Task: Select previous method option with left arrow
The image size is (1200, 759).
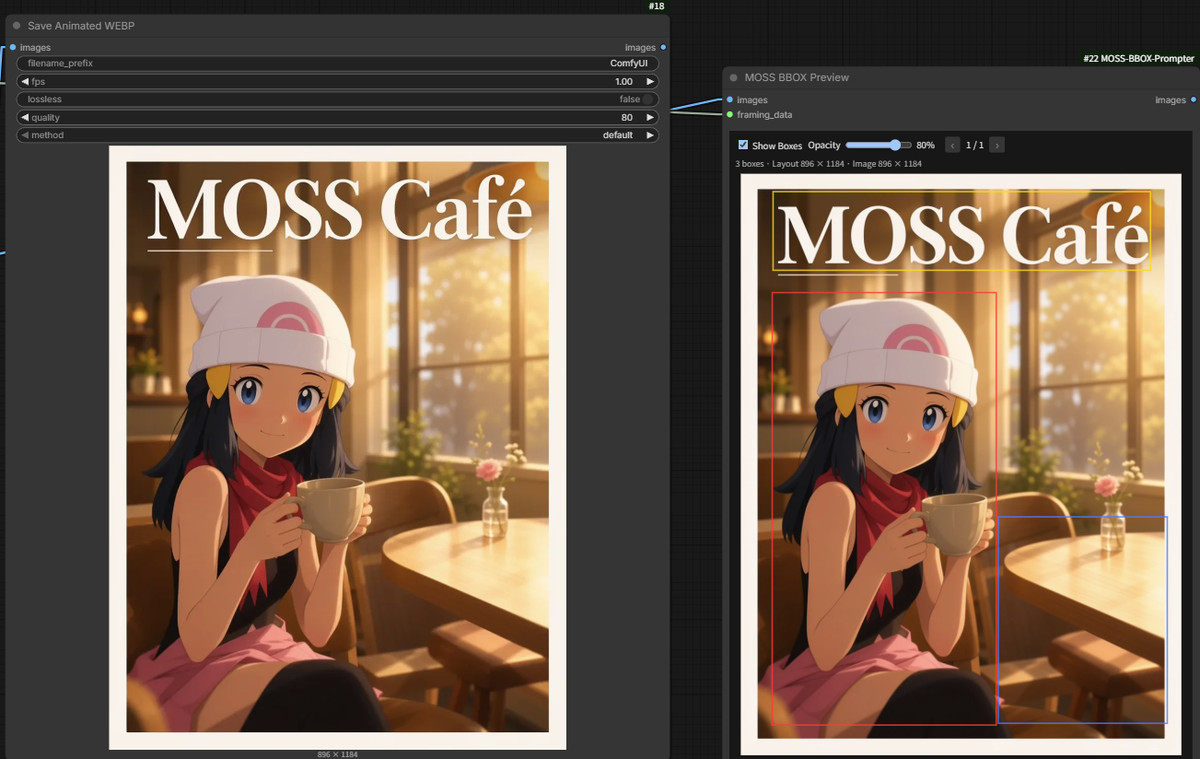Action: [25, 135]
